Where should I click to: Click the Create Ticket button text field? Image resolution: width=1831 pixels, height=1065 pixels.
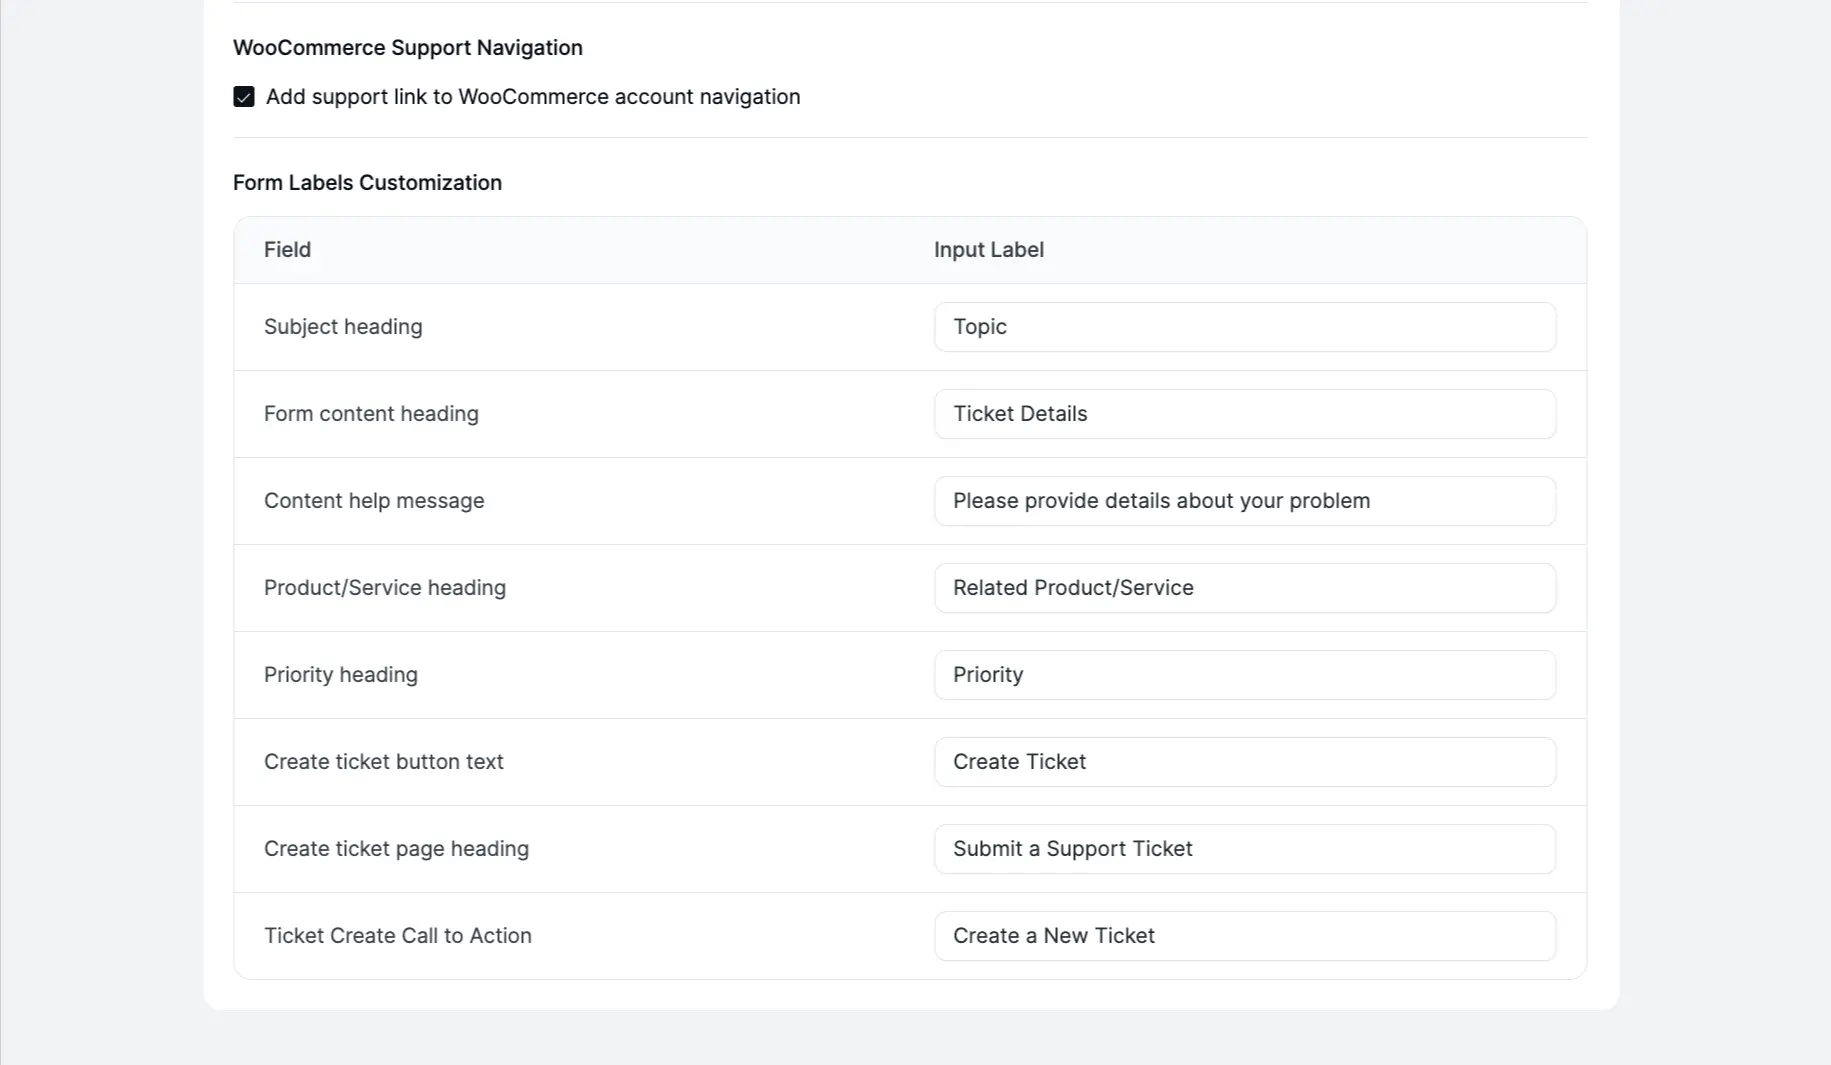1244,761
